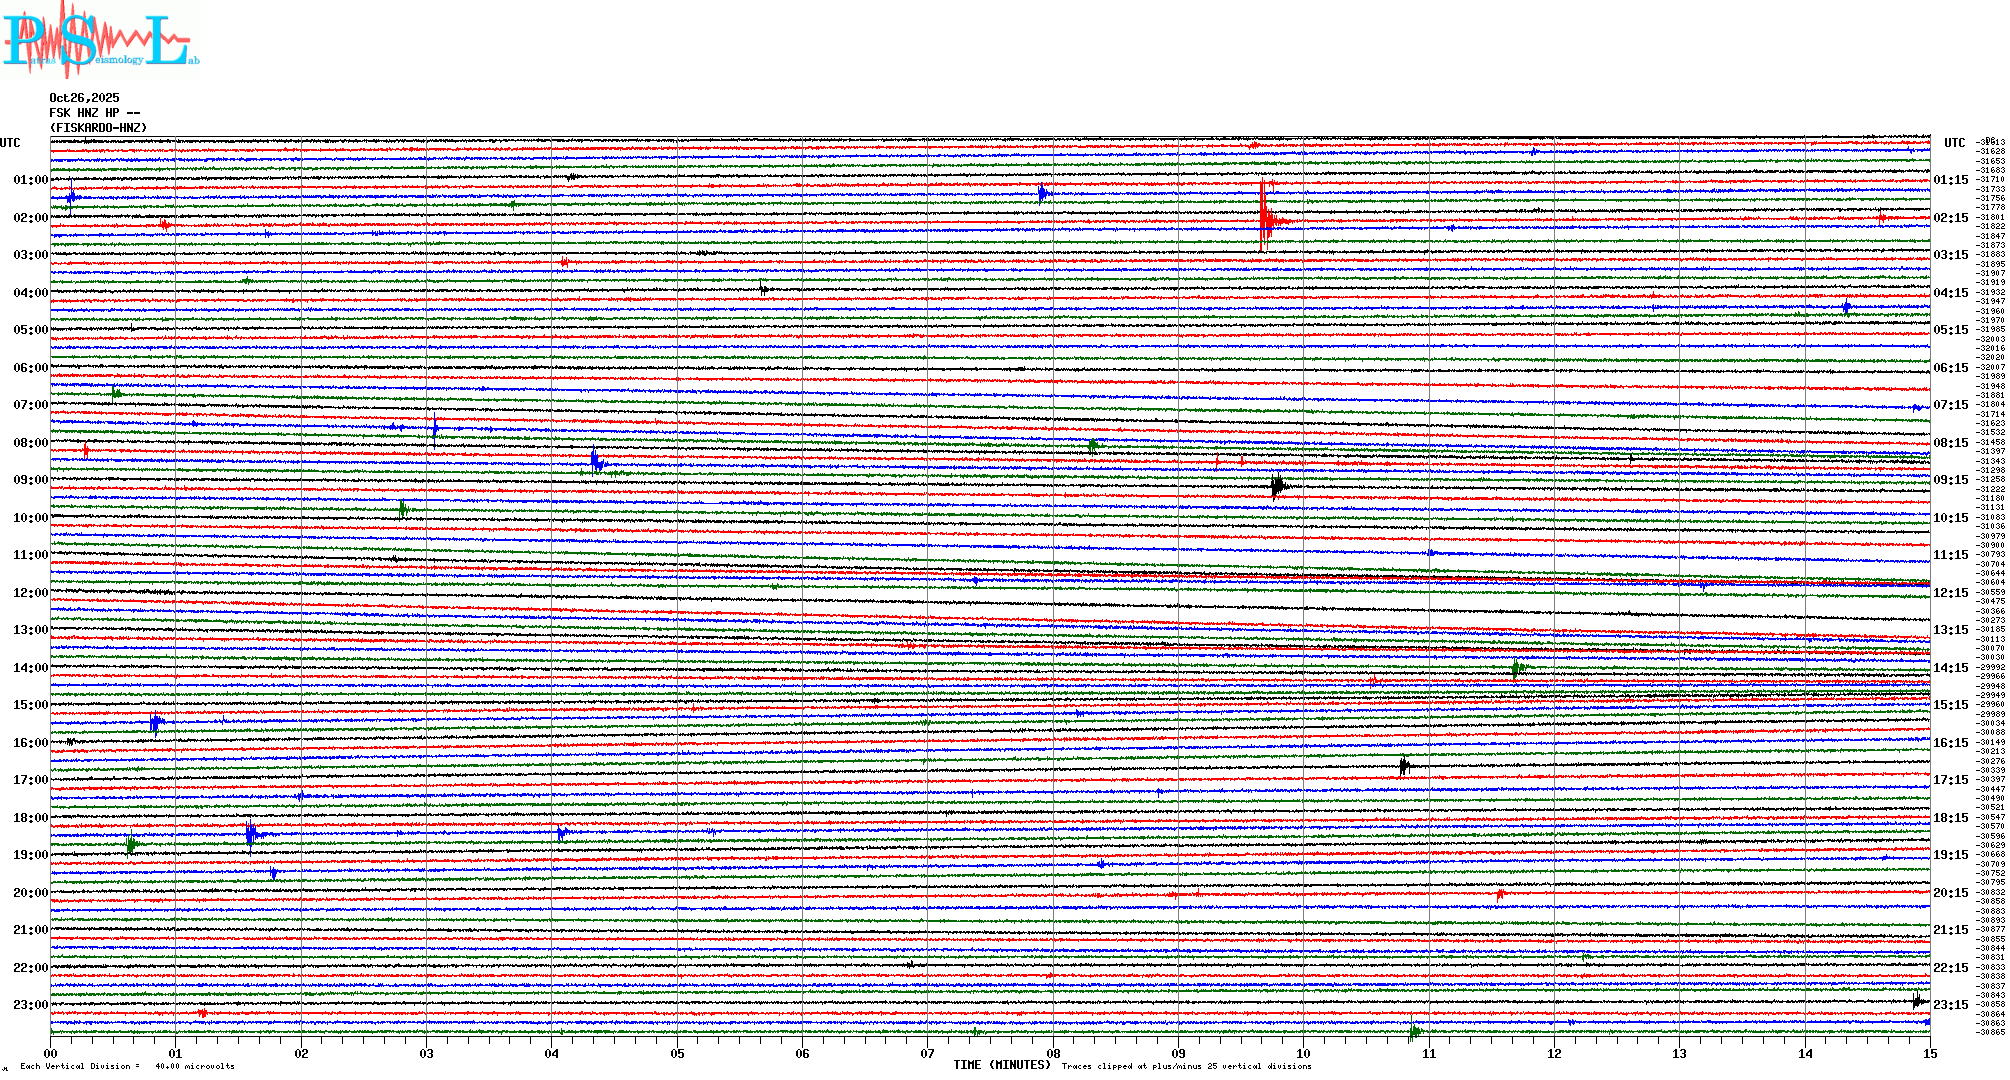The image size is (2010, 1080).
Task: Click the 01:00 row label
Action: (30, 180)
